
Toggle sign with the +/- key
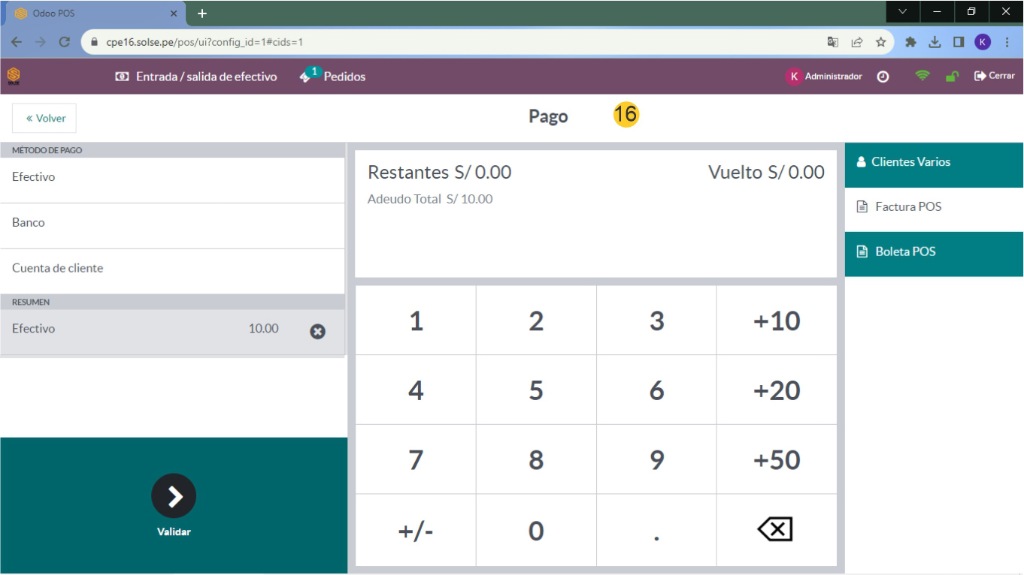tap(415, 530)
